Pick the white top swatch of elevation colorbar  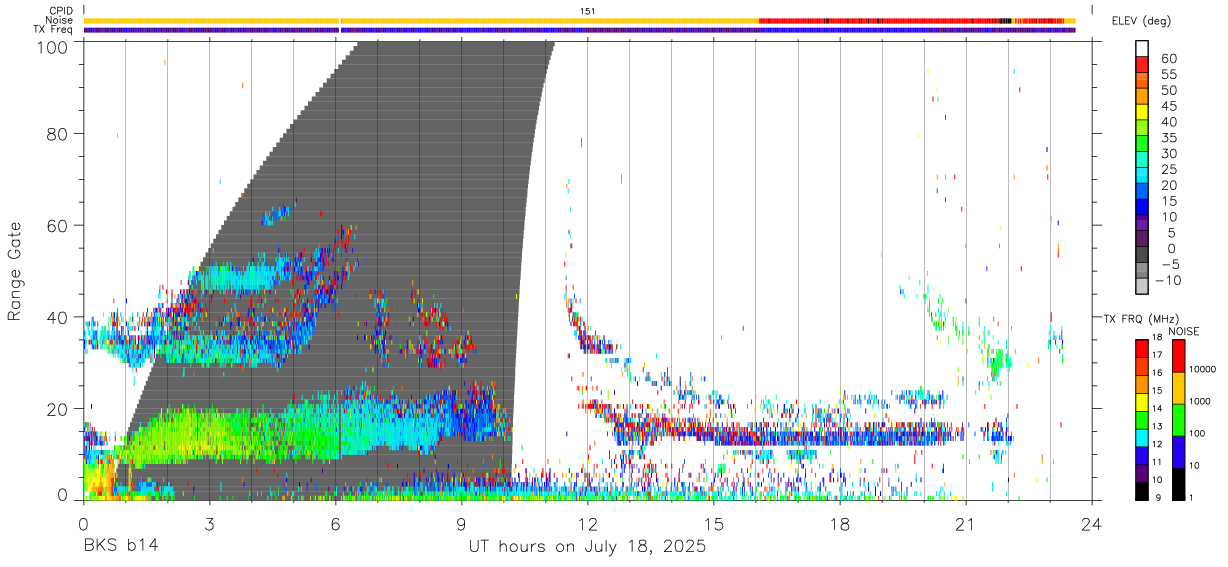(1142, 48)
